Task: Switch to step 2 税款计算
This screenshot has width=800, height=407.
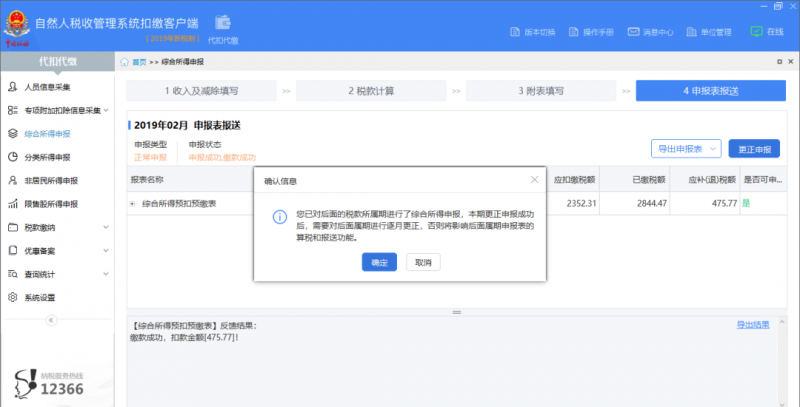Action: [x=371, y=91]
